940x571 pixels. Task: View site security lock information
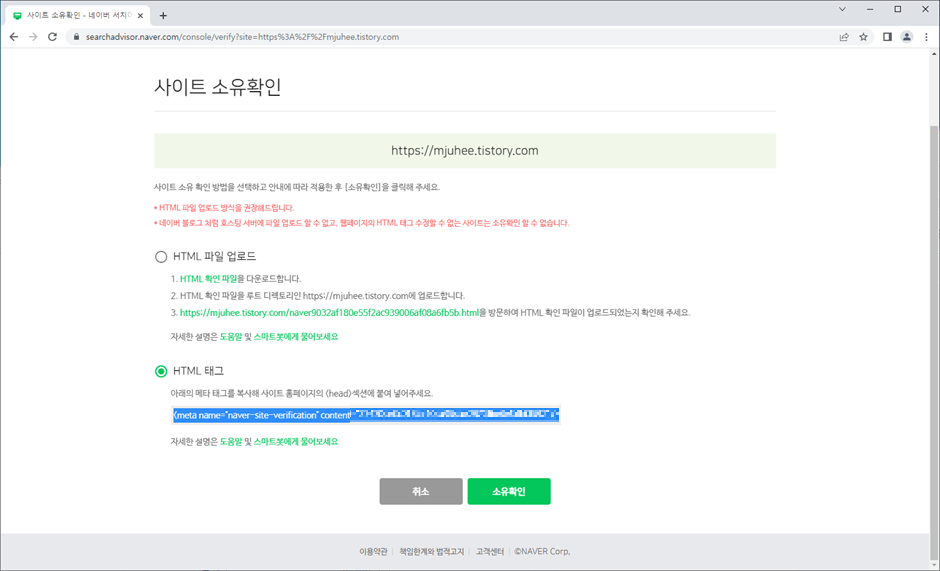76,37
